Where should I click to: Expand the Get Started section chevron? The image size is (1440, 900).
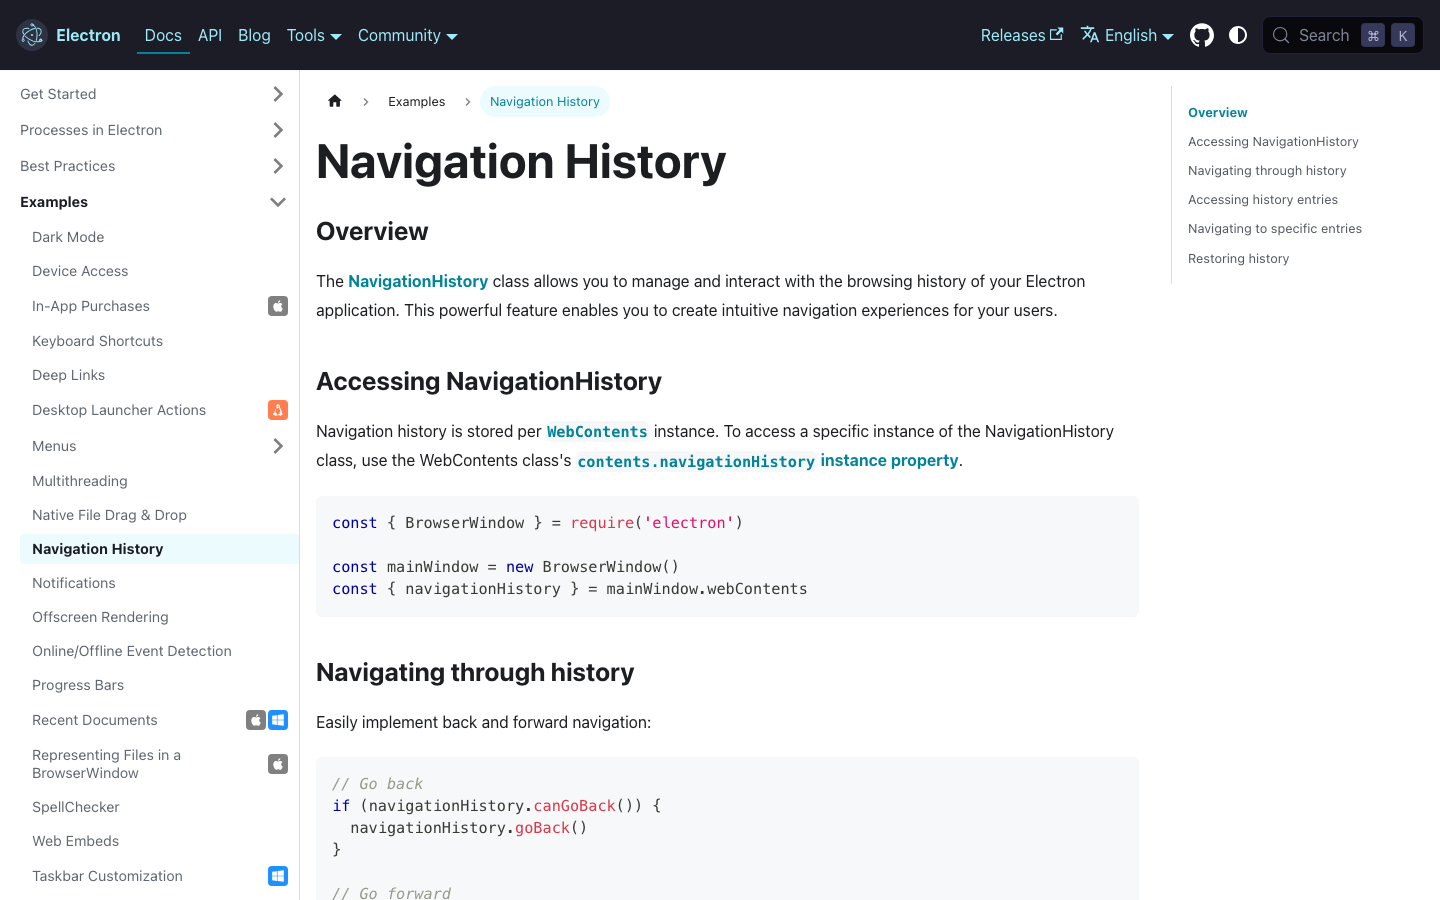(278, 94)
